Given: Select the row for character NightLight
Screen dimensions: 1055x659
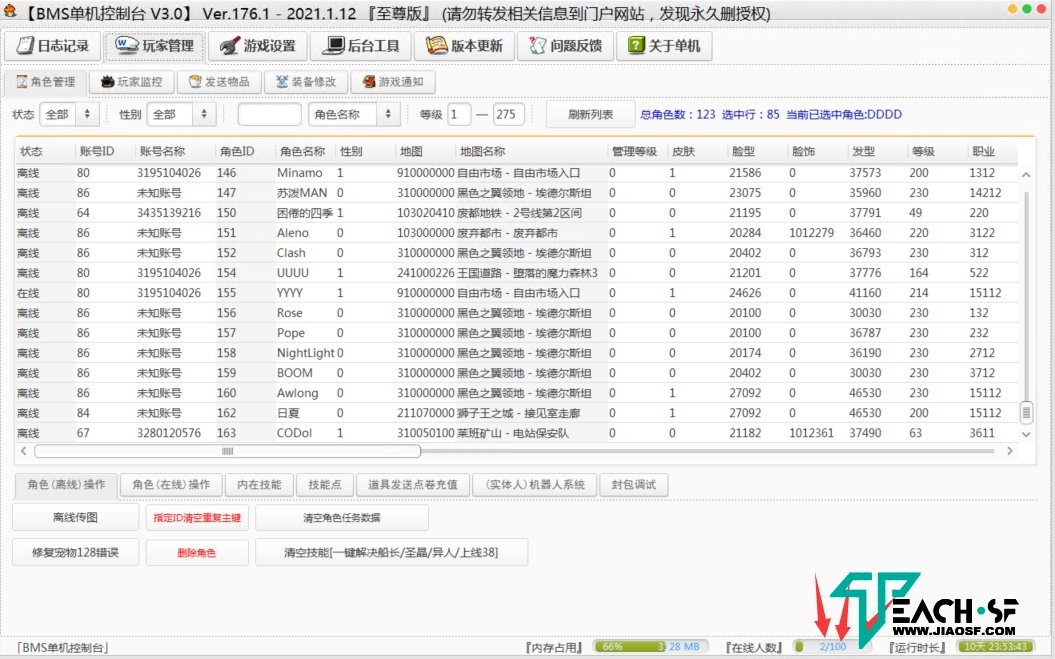Looking at the screenshot, I should [x=516, y=353].
